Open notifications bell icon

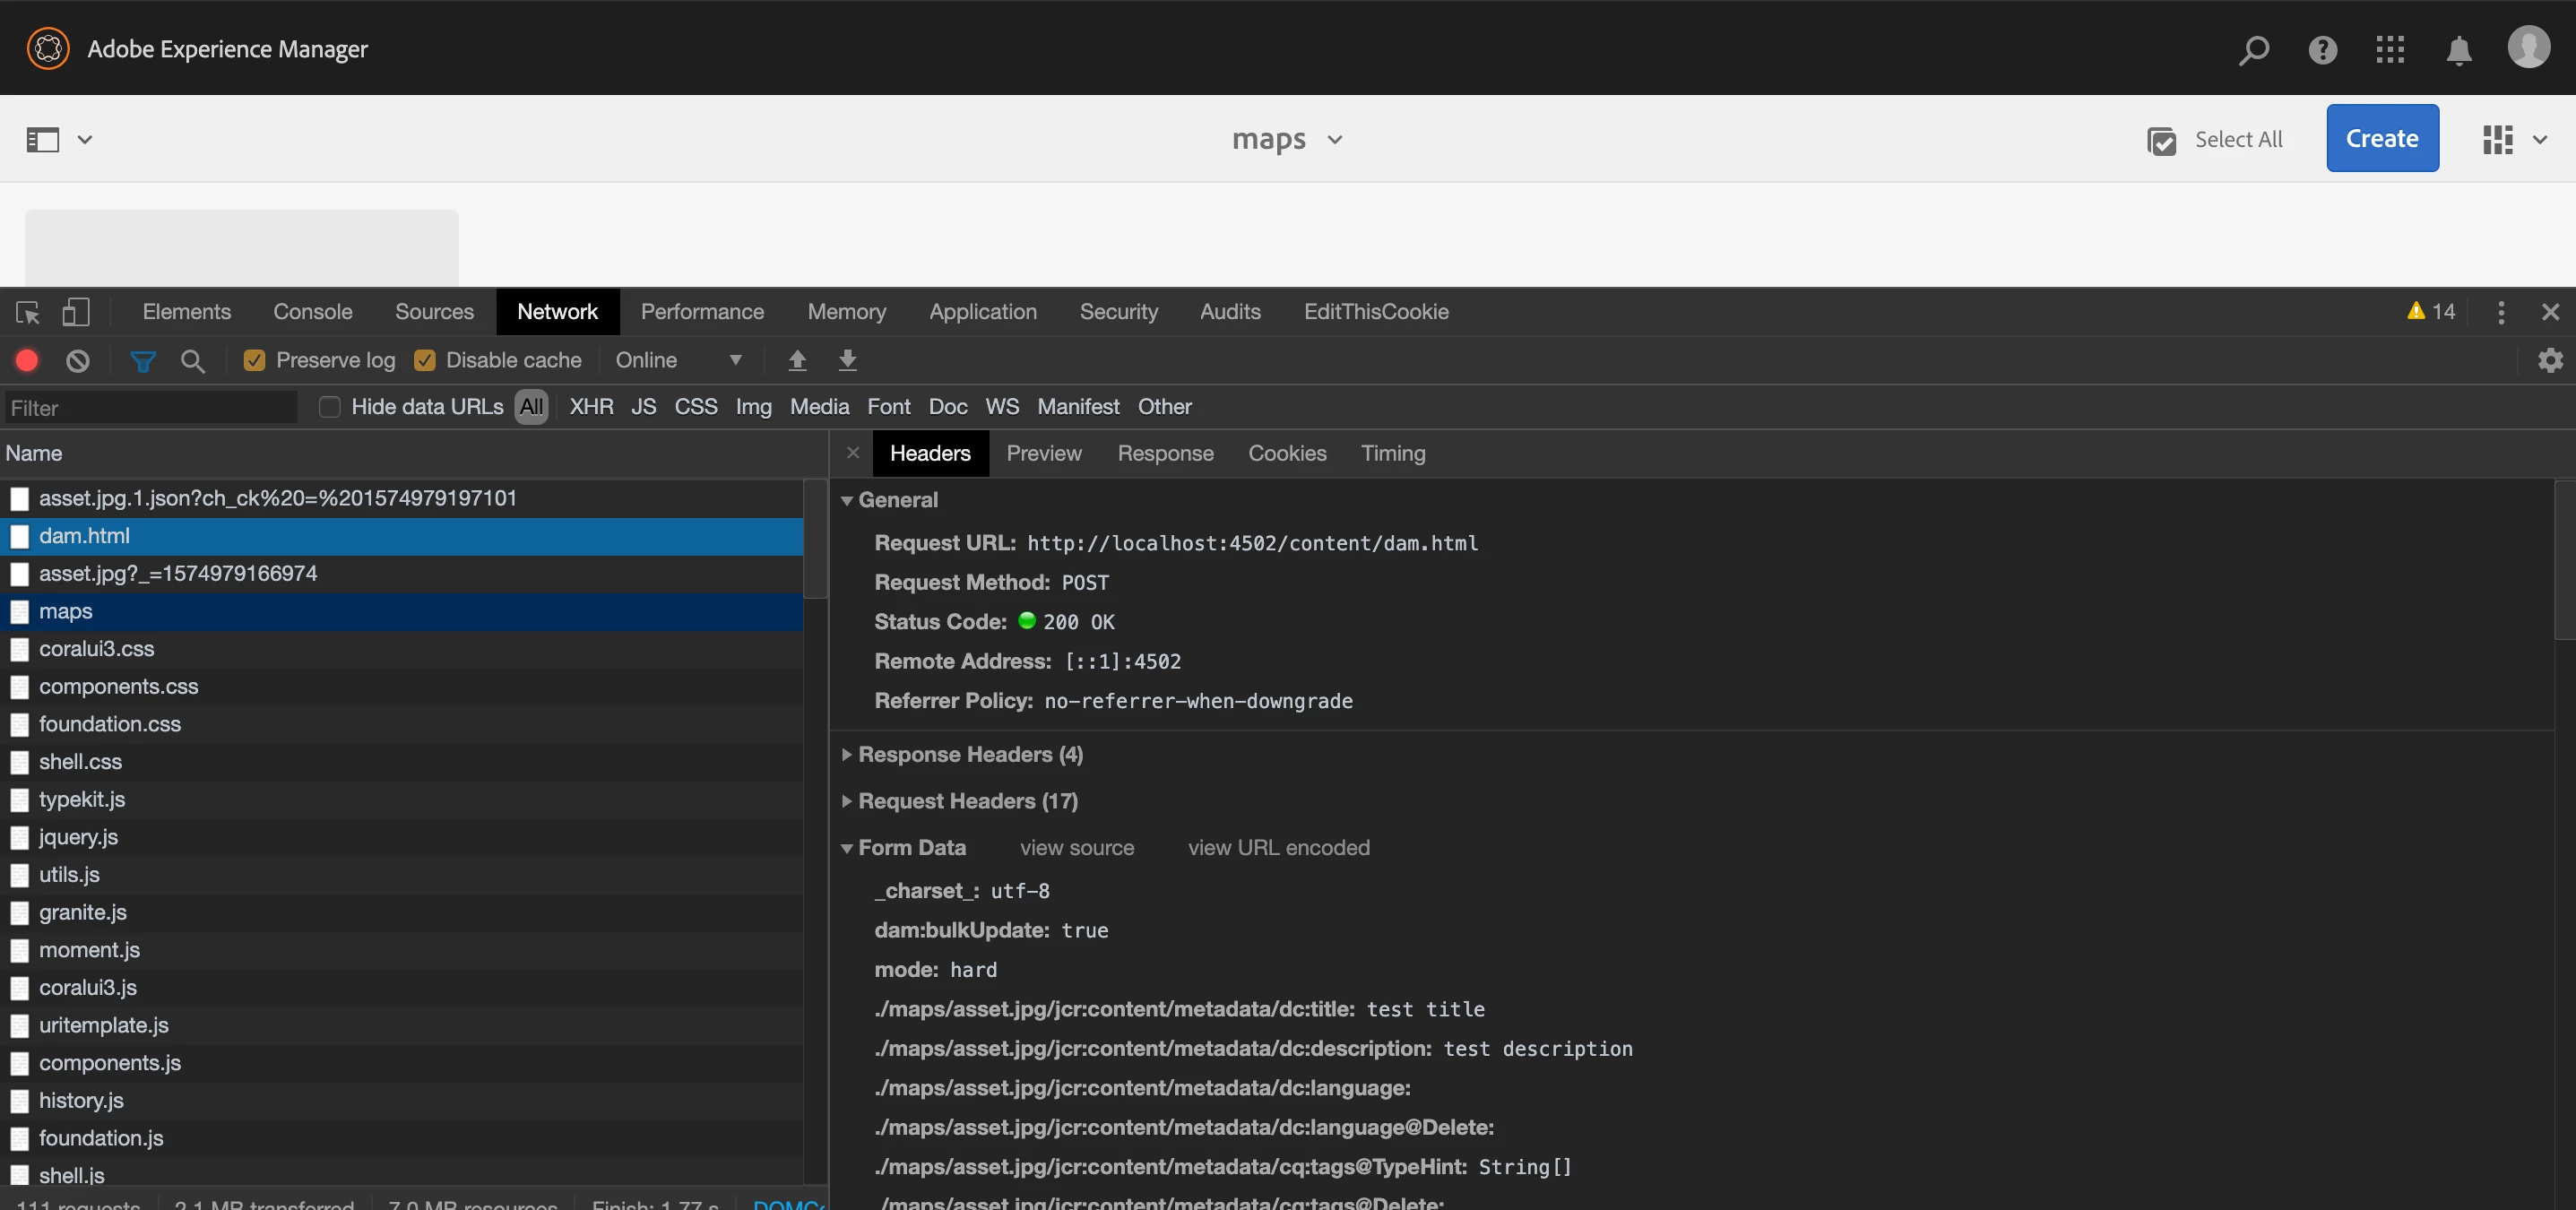[x=2459, y=49]
